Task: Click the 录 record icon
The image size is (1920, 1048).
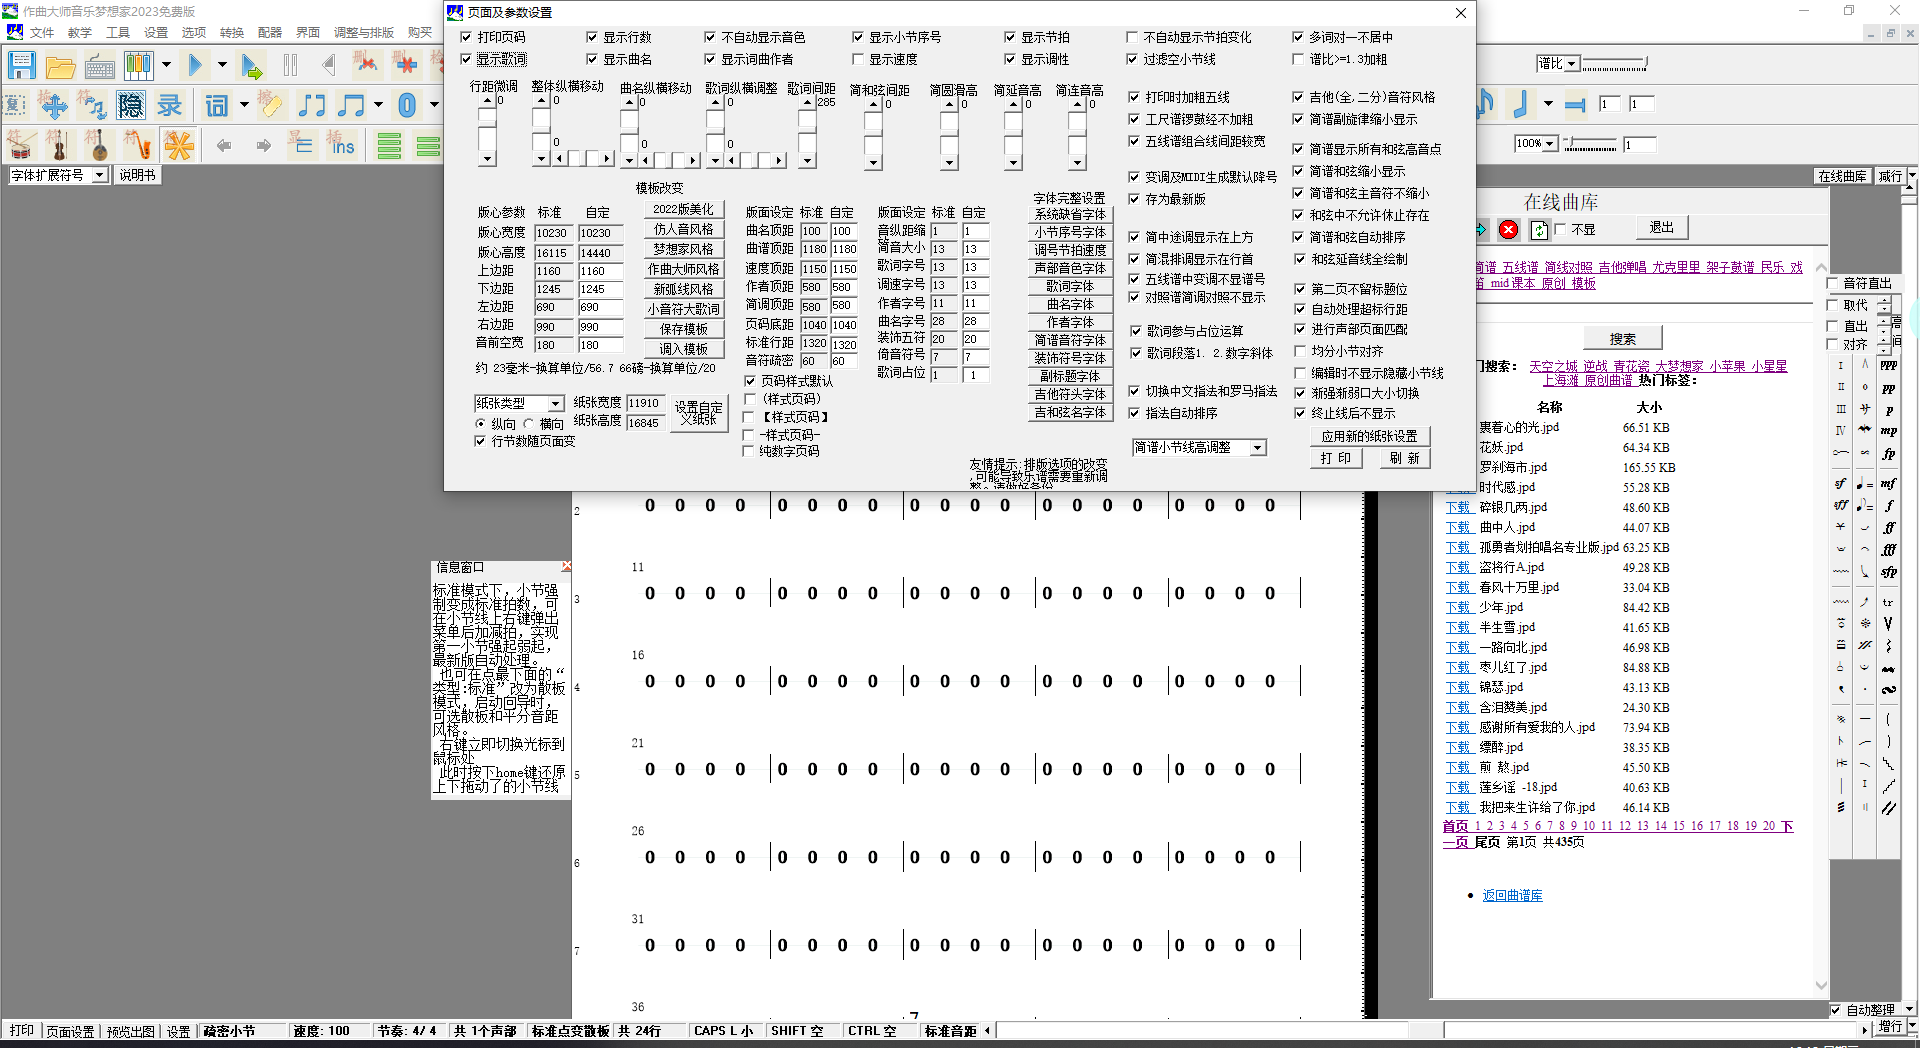Action: [170, 105]
